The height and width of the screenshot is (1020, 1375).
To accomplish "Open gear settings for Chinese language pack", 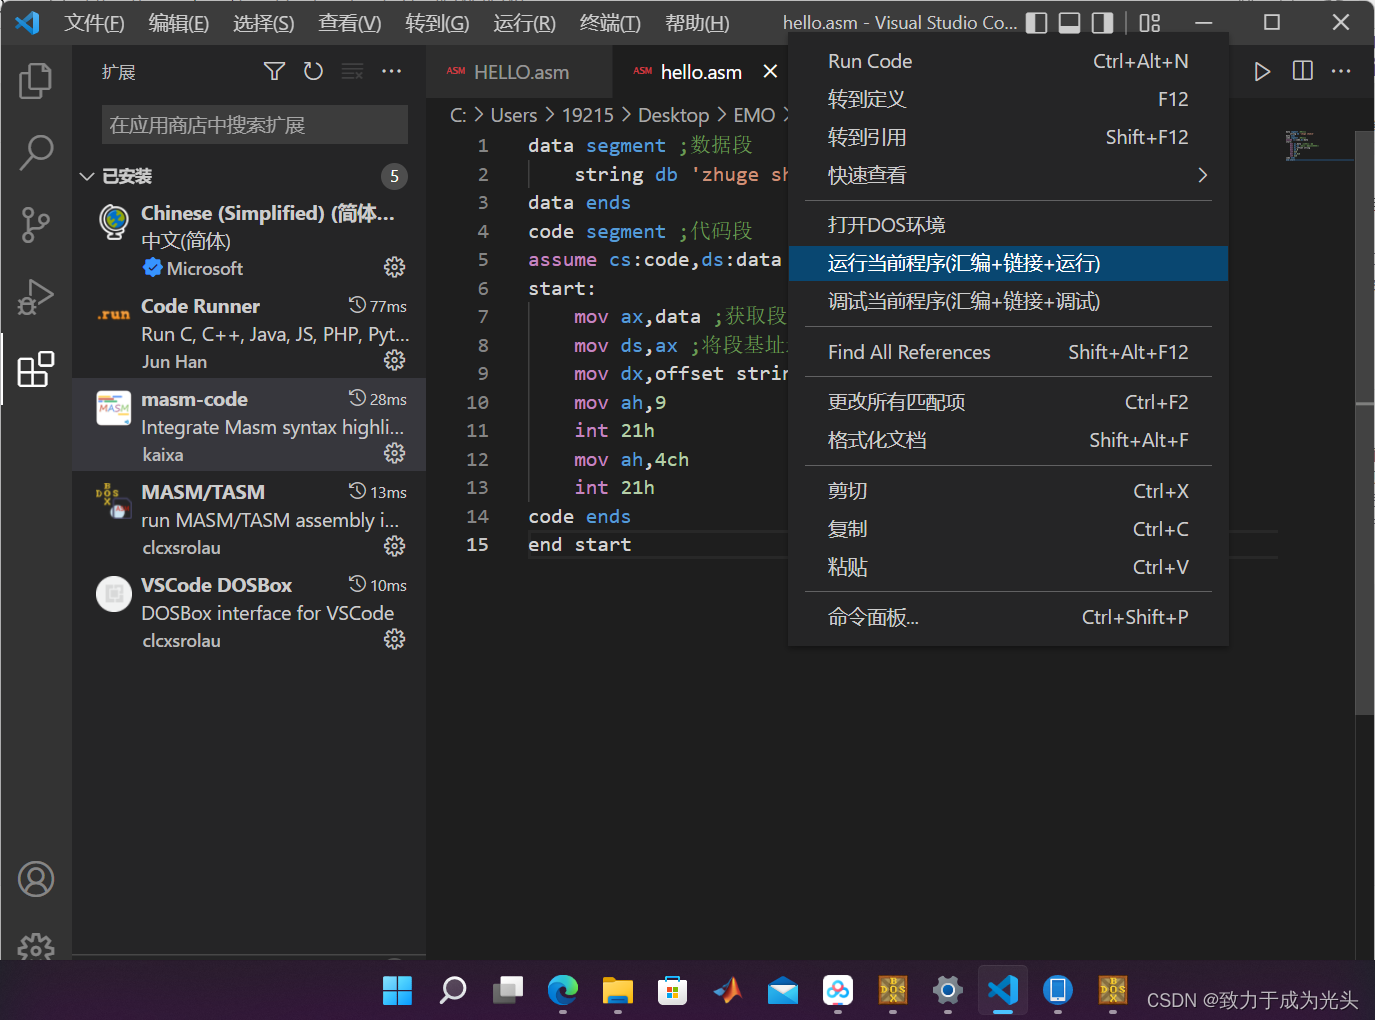I will [x=395, y=267].
